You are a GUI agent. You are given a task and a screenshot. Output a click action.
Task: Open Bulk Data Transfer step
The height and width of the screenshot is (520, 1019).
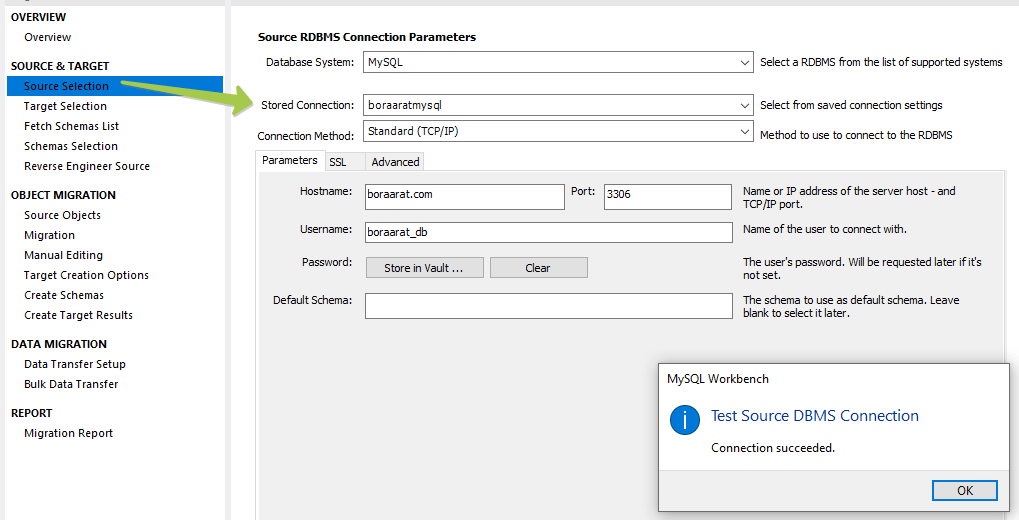[x=71, y=384]
